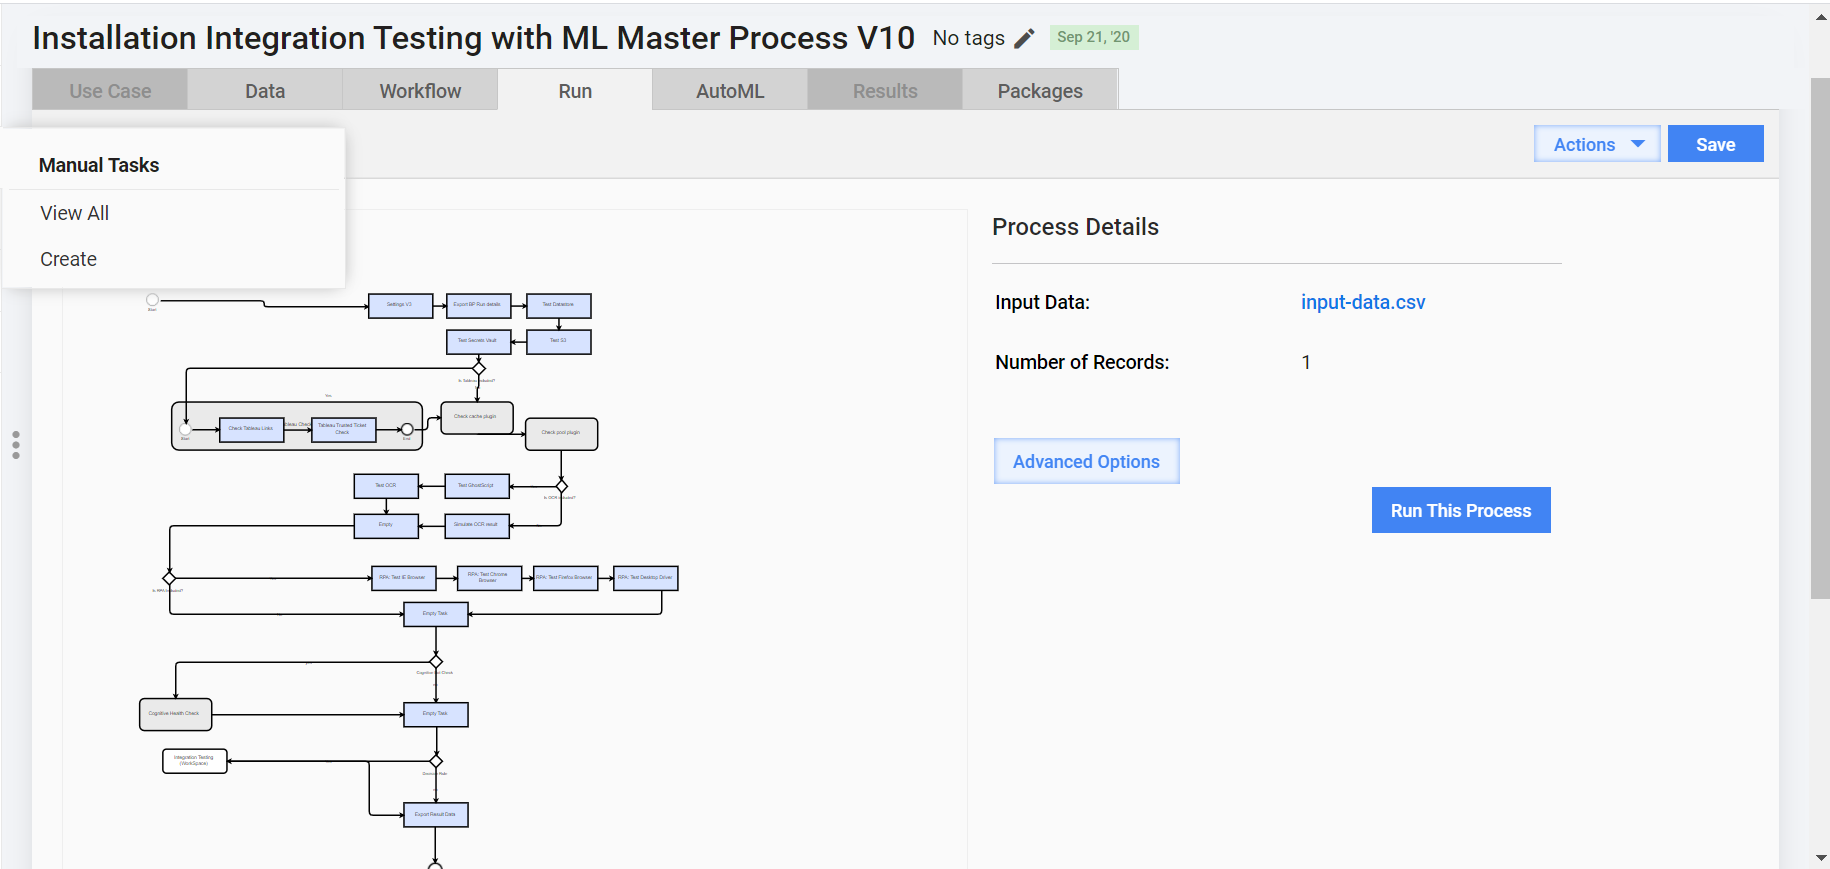Screen dimensions: 1830x869
Task: Select the Settings V3 workflow node
Action: [x=400, y=305]
